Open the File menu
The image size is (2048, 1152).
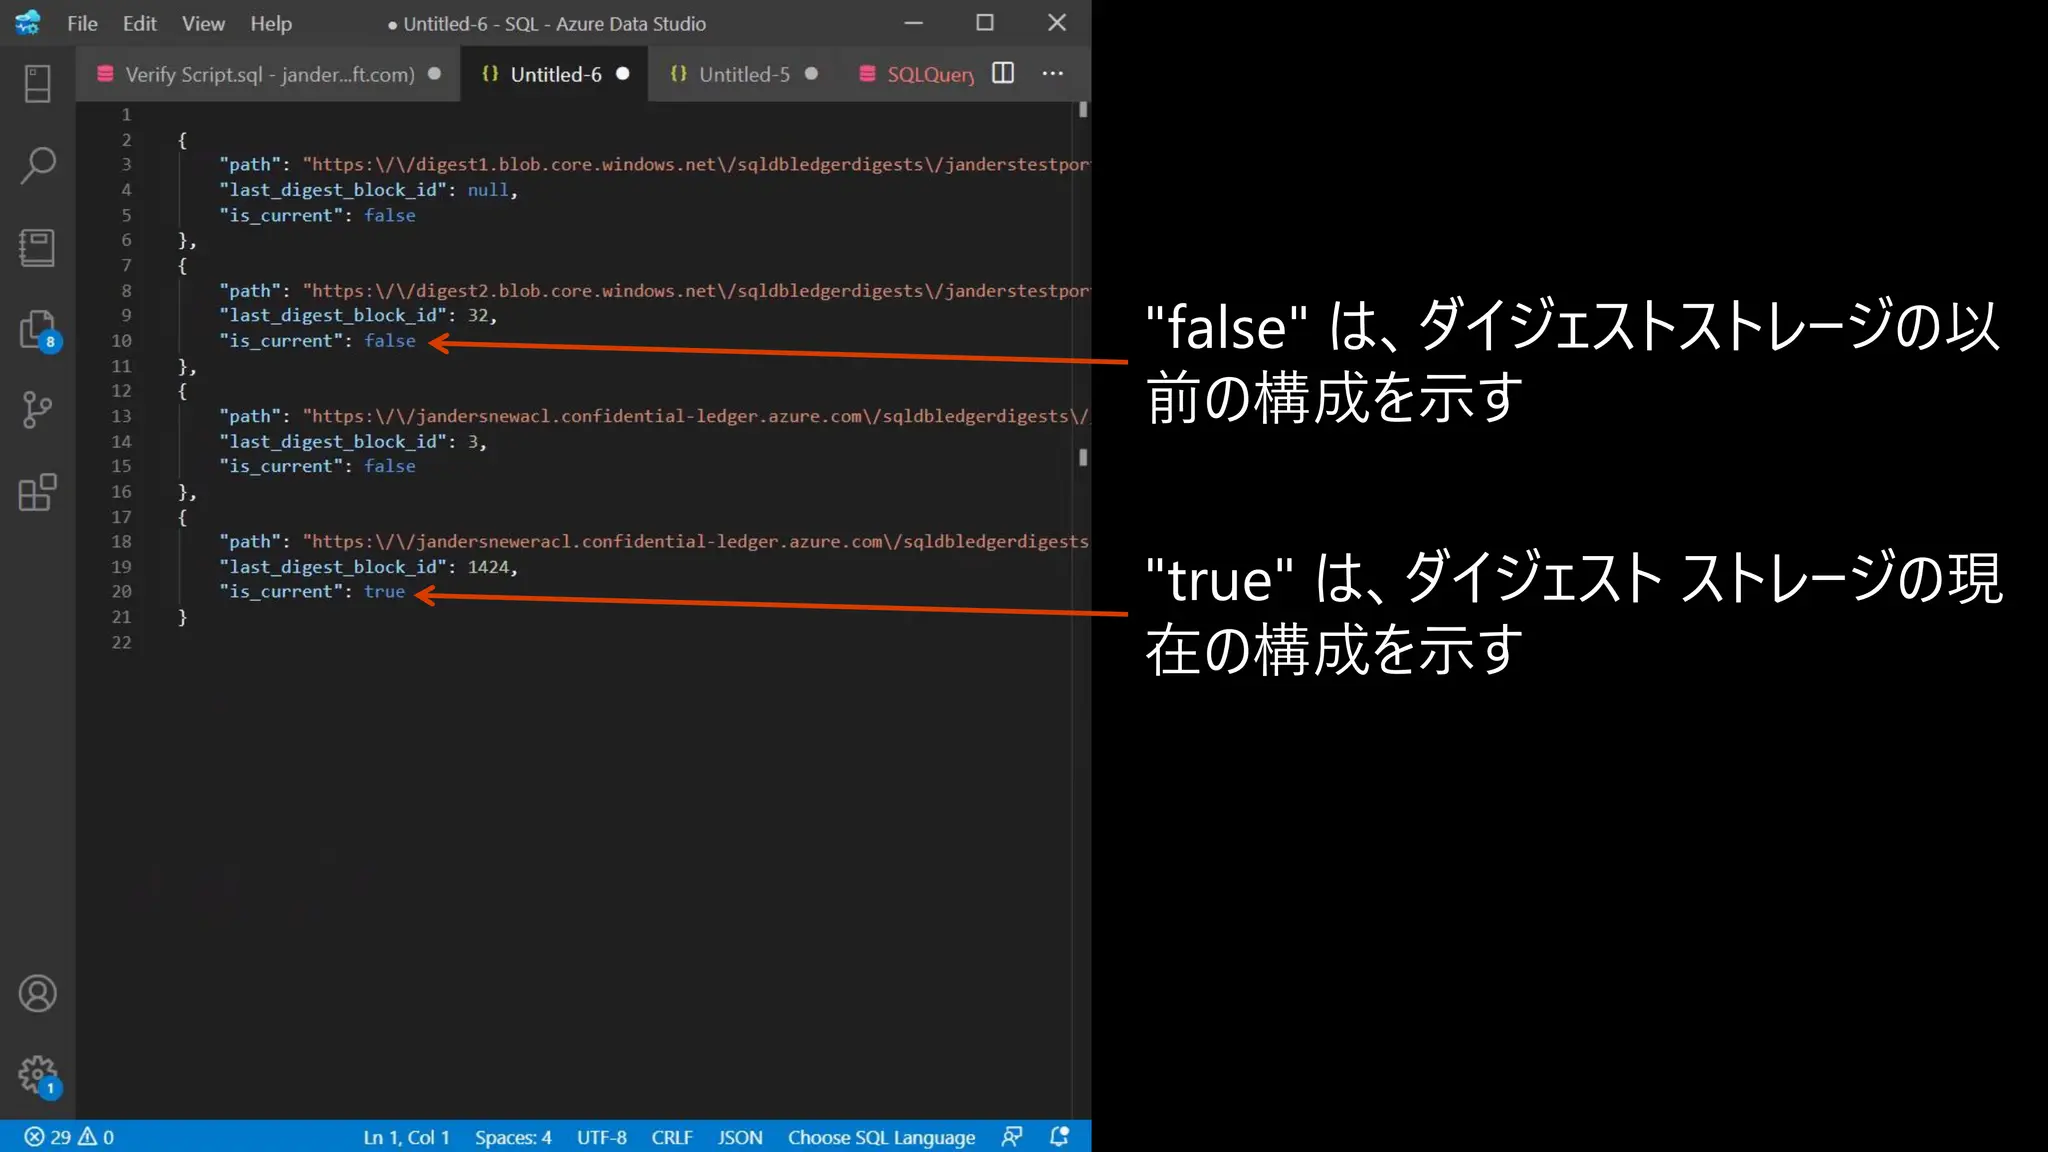pyautogui.click(x=82, y=23)
